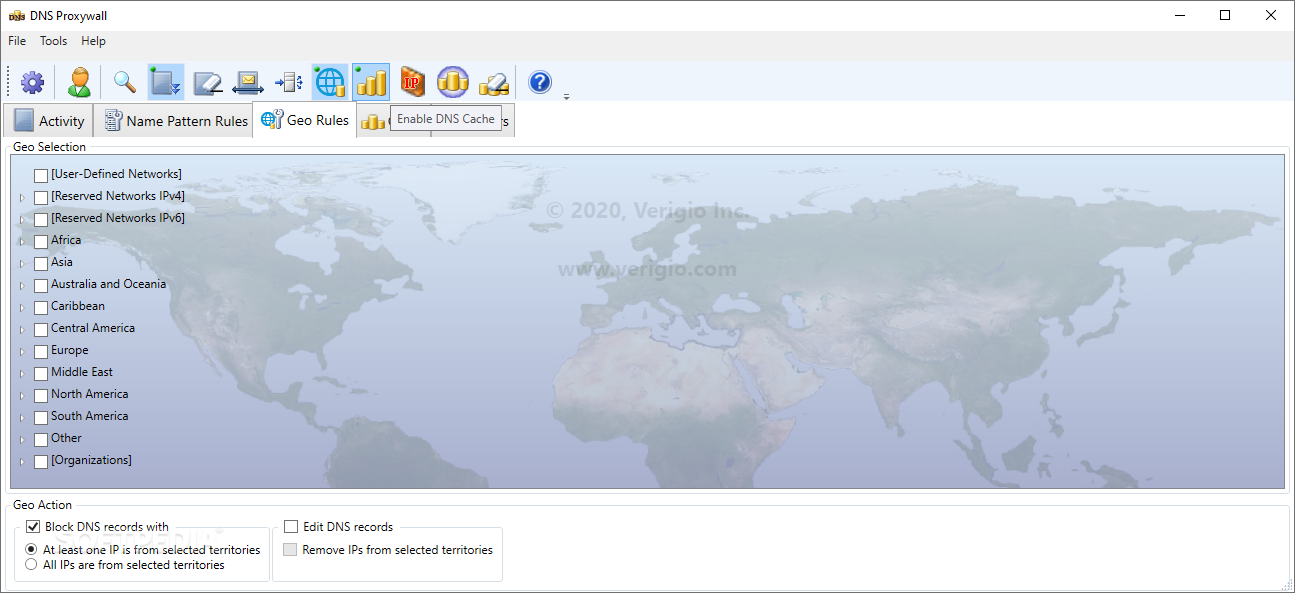Check the Central America checkbox
This screenshot has width=1295, height=593.
point(41,329)
